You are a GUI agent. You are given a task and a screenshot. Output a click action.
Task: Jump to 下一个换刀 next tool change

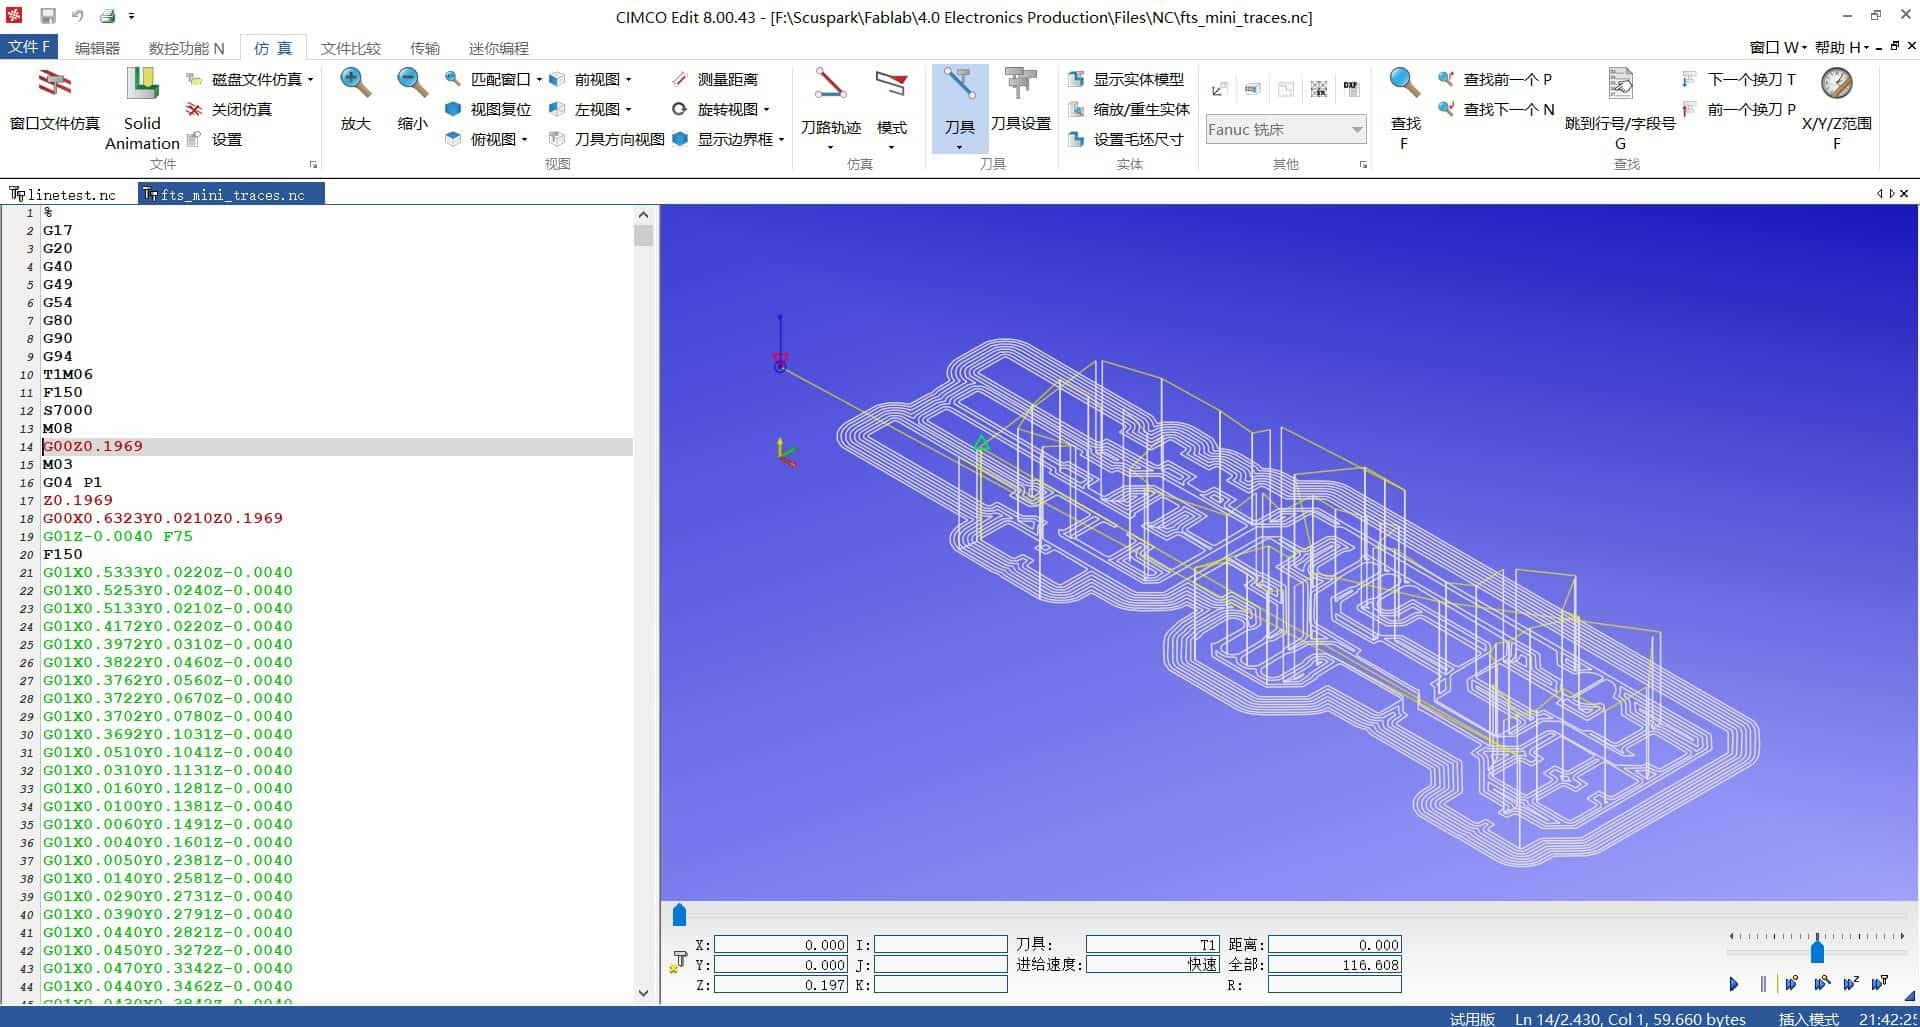[1739, 79]
